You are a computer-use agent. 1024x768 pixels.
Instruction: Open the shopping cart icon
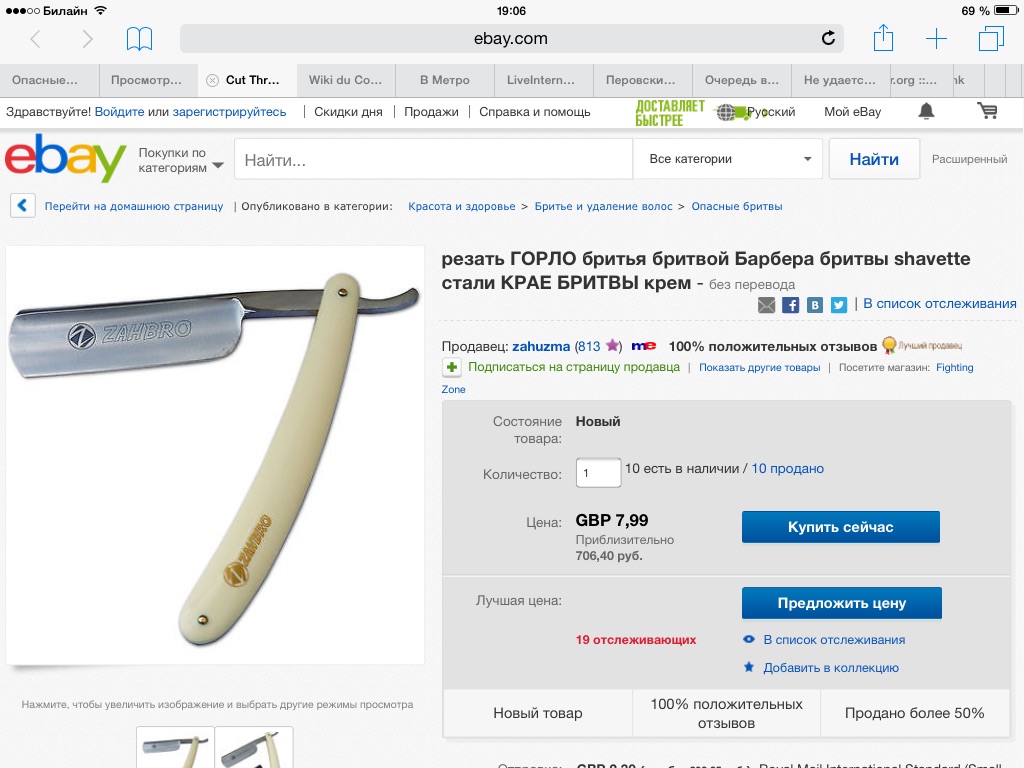pyautogui.click(x=987, y=111)
